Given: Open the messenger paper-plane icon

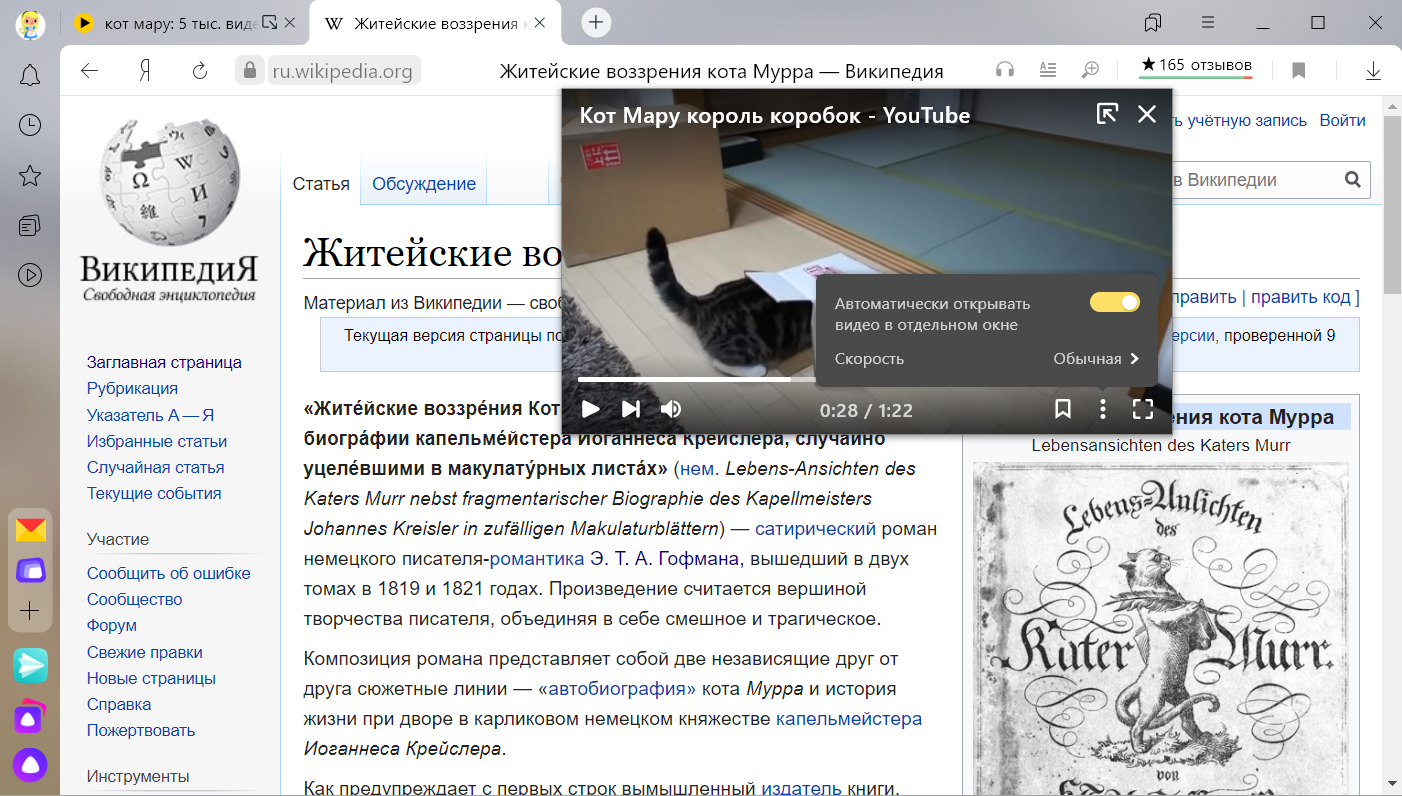Looking at the screenshot, I should pyautogui.click(x=30, y=665).
